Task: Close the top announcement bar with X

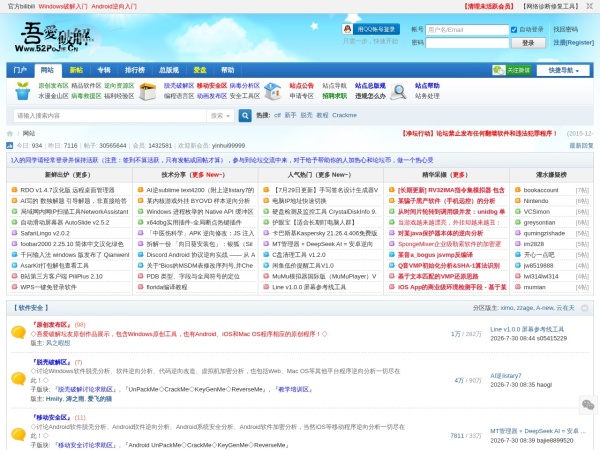Action: [589, 6]
